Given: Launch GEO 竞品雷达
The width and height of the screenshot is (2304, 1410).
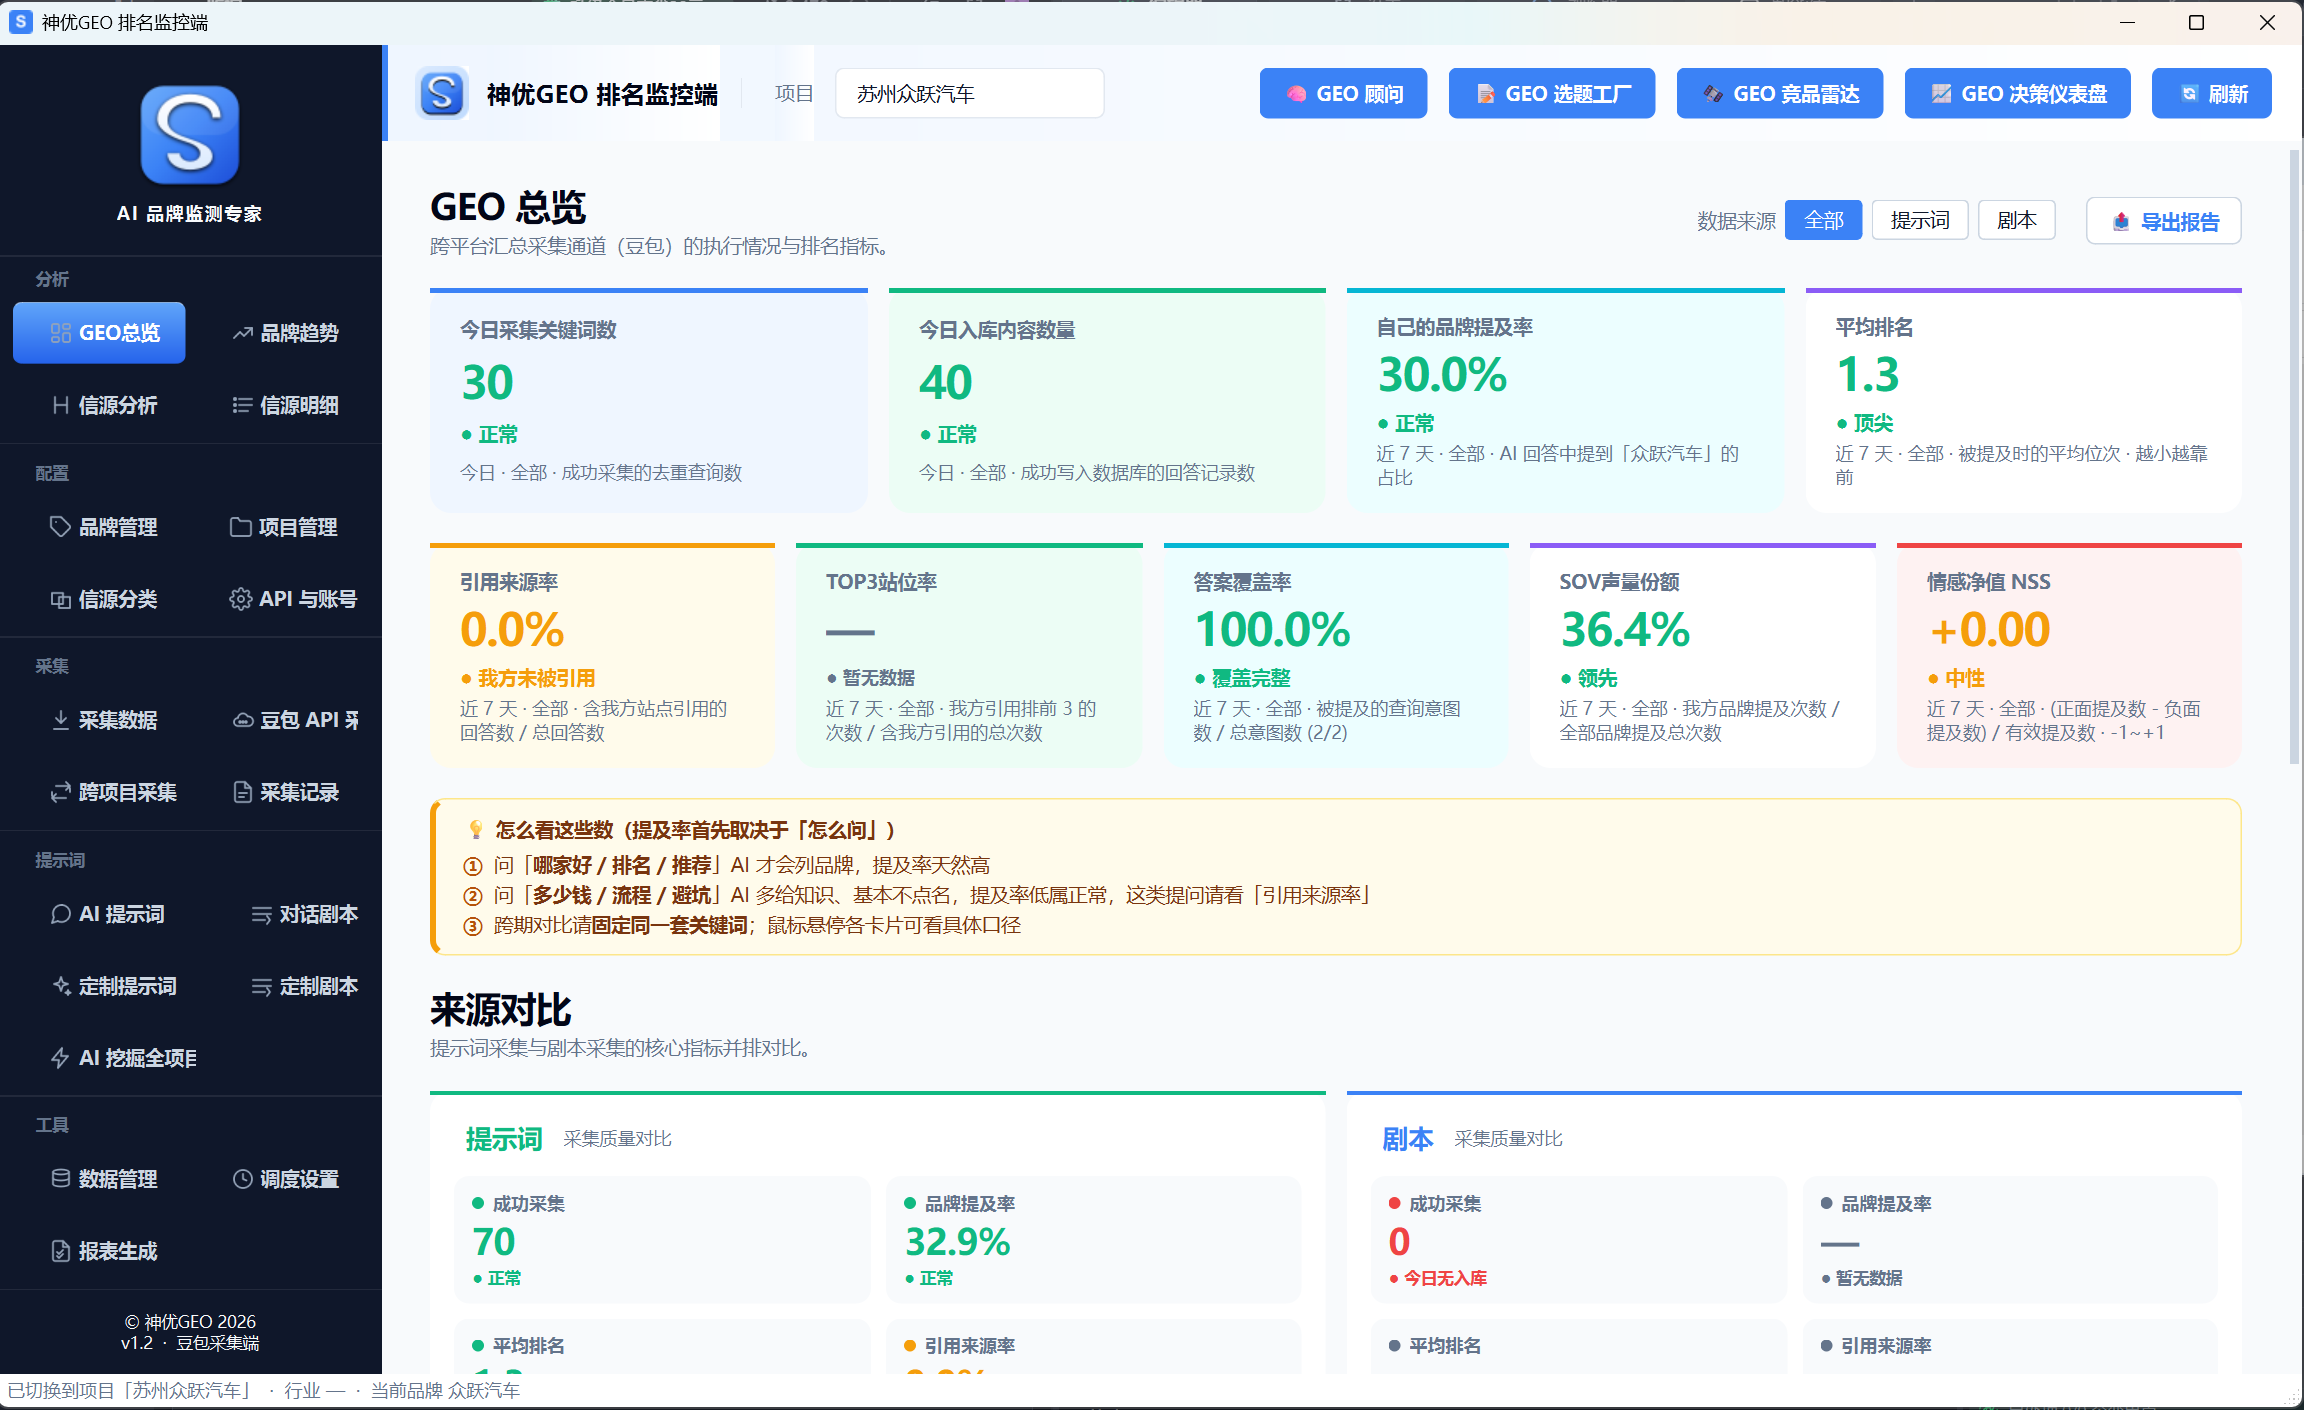Looking at the screenshot, I should click(x=1780, y=94).
